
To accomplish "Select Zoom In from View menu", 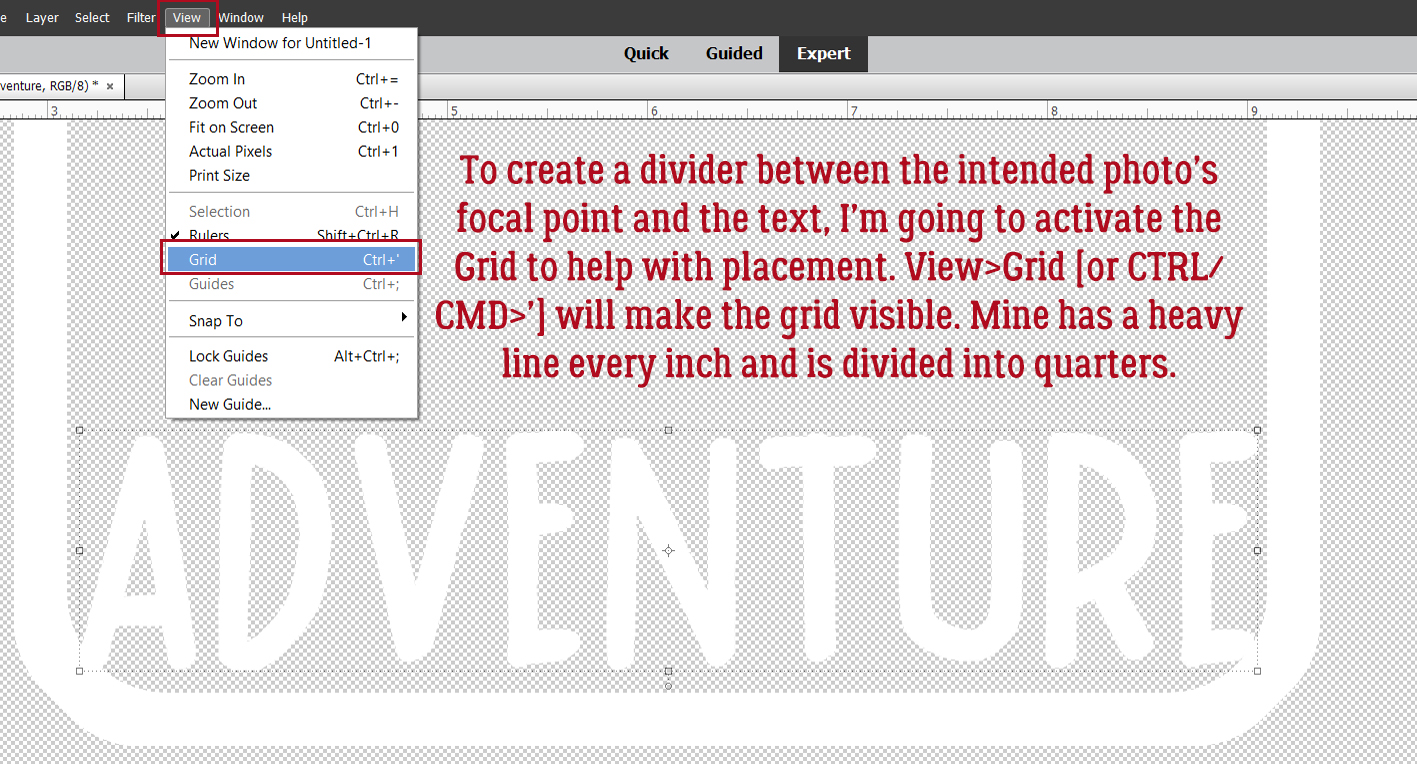I will pos(292,79).
